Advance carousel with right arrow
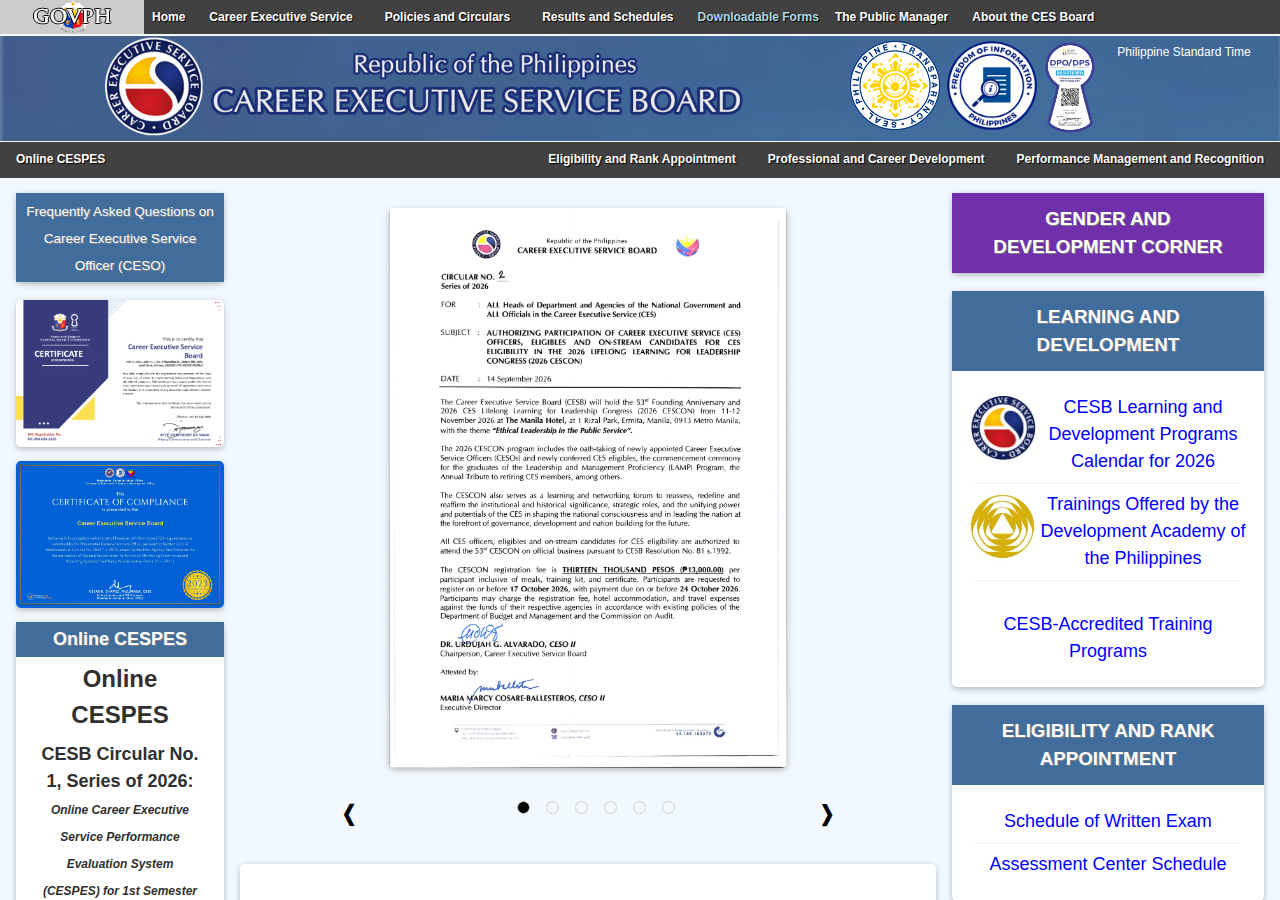Viewport: 1280px width, 900px height. [827, 814]
